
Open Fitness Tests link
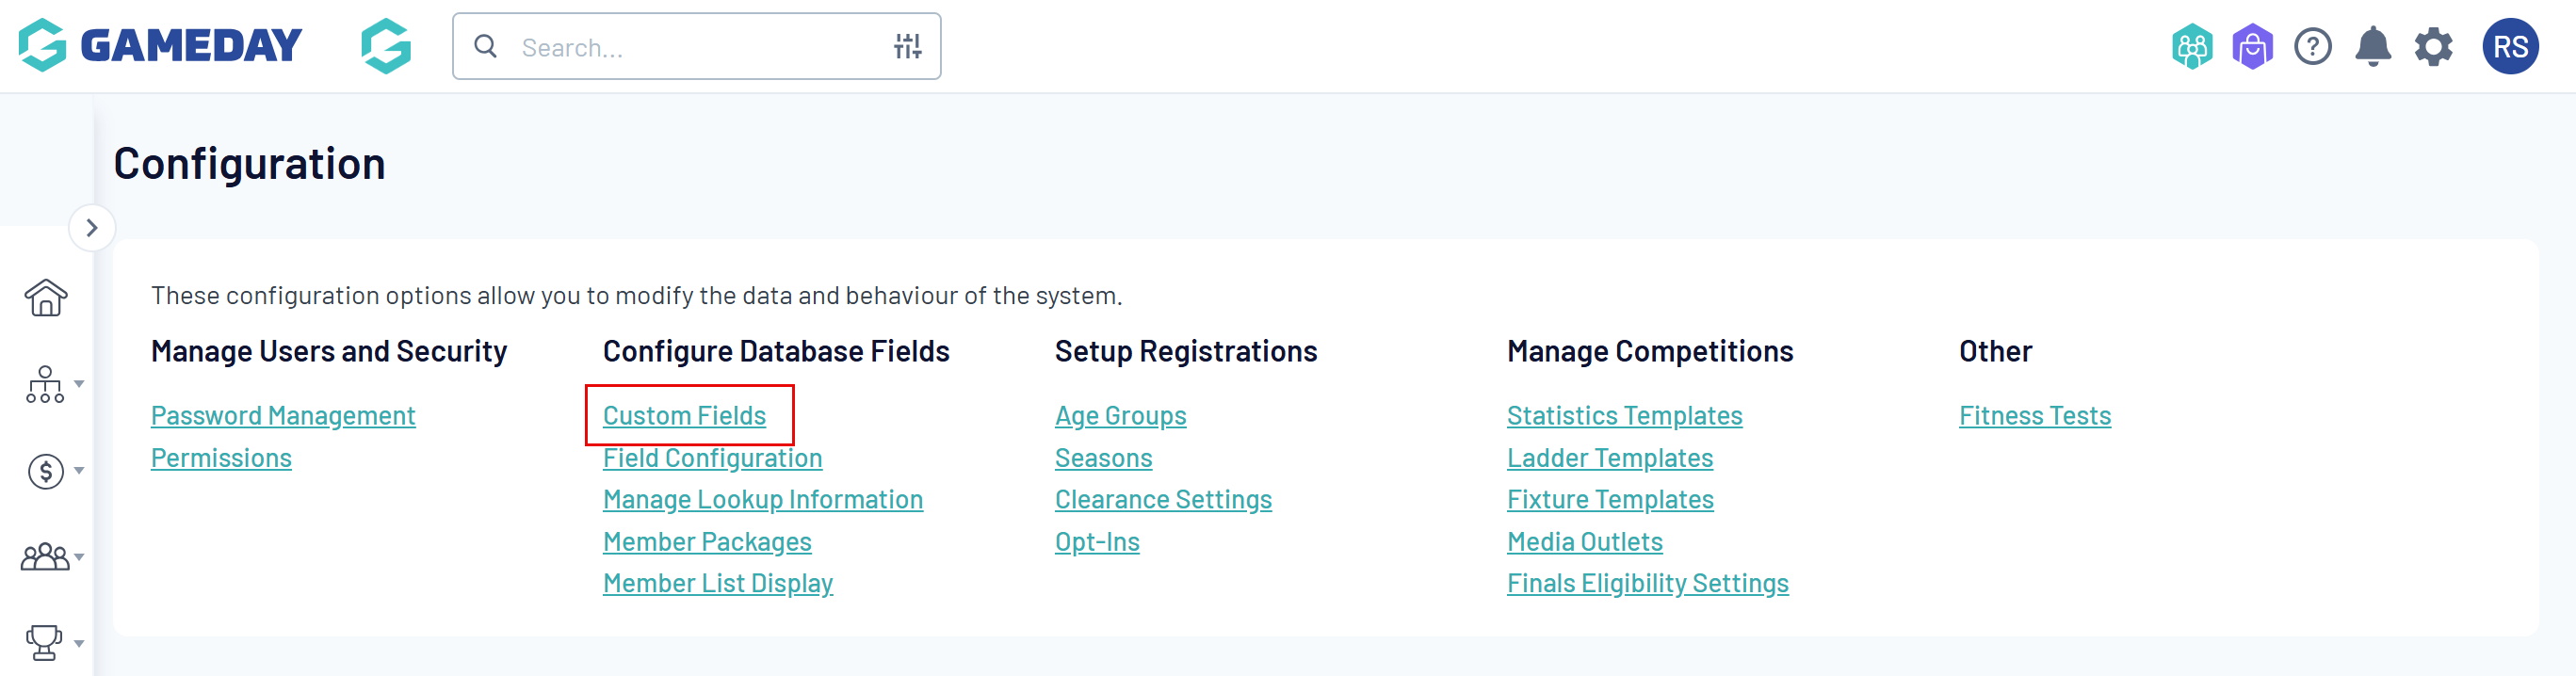(x=2034, y=416)
